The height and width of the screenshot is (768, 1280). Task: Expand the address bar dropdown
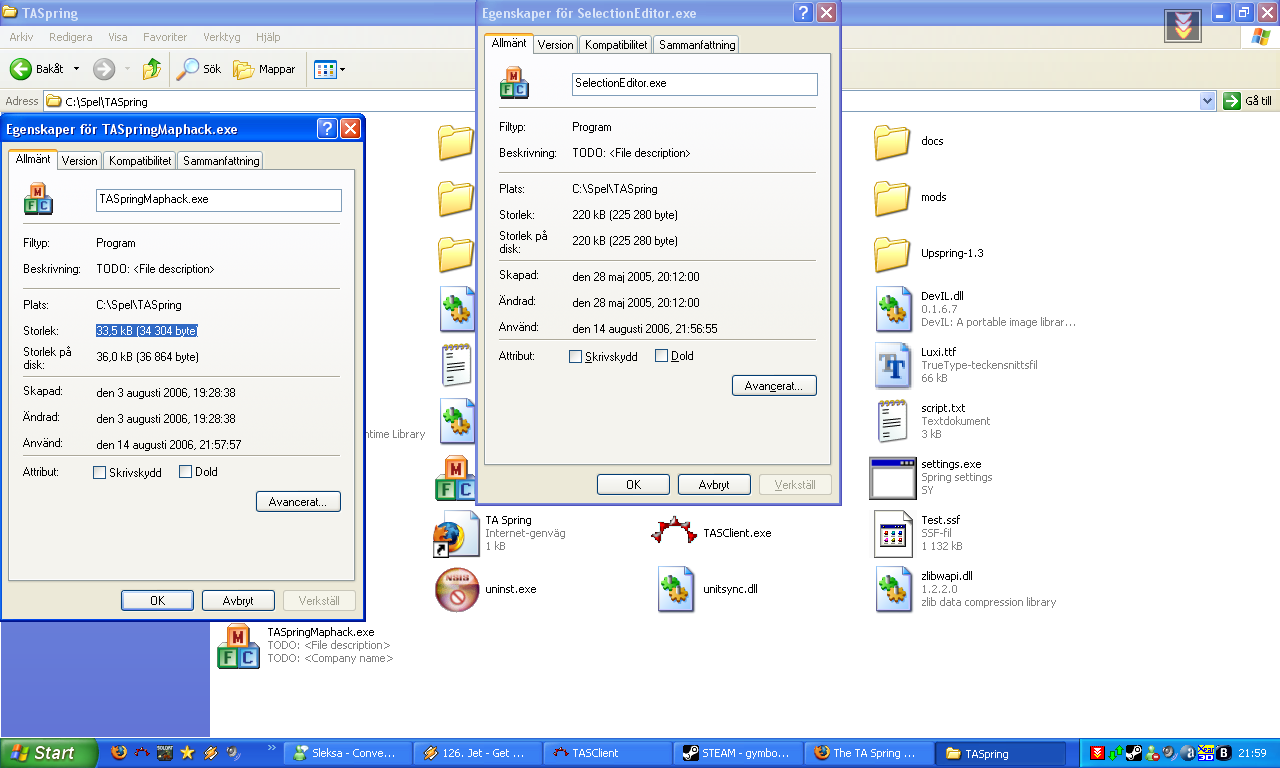click(x=1207, y=101)
